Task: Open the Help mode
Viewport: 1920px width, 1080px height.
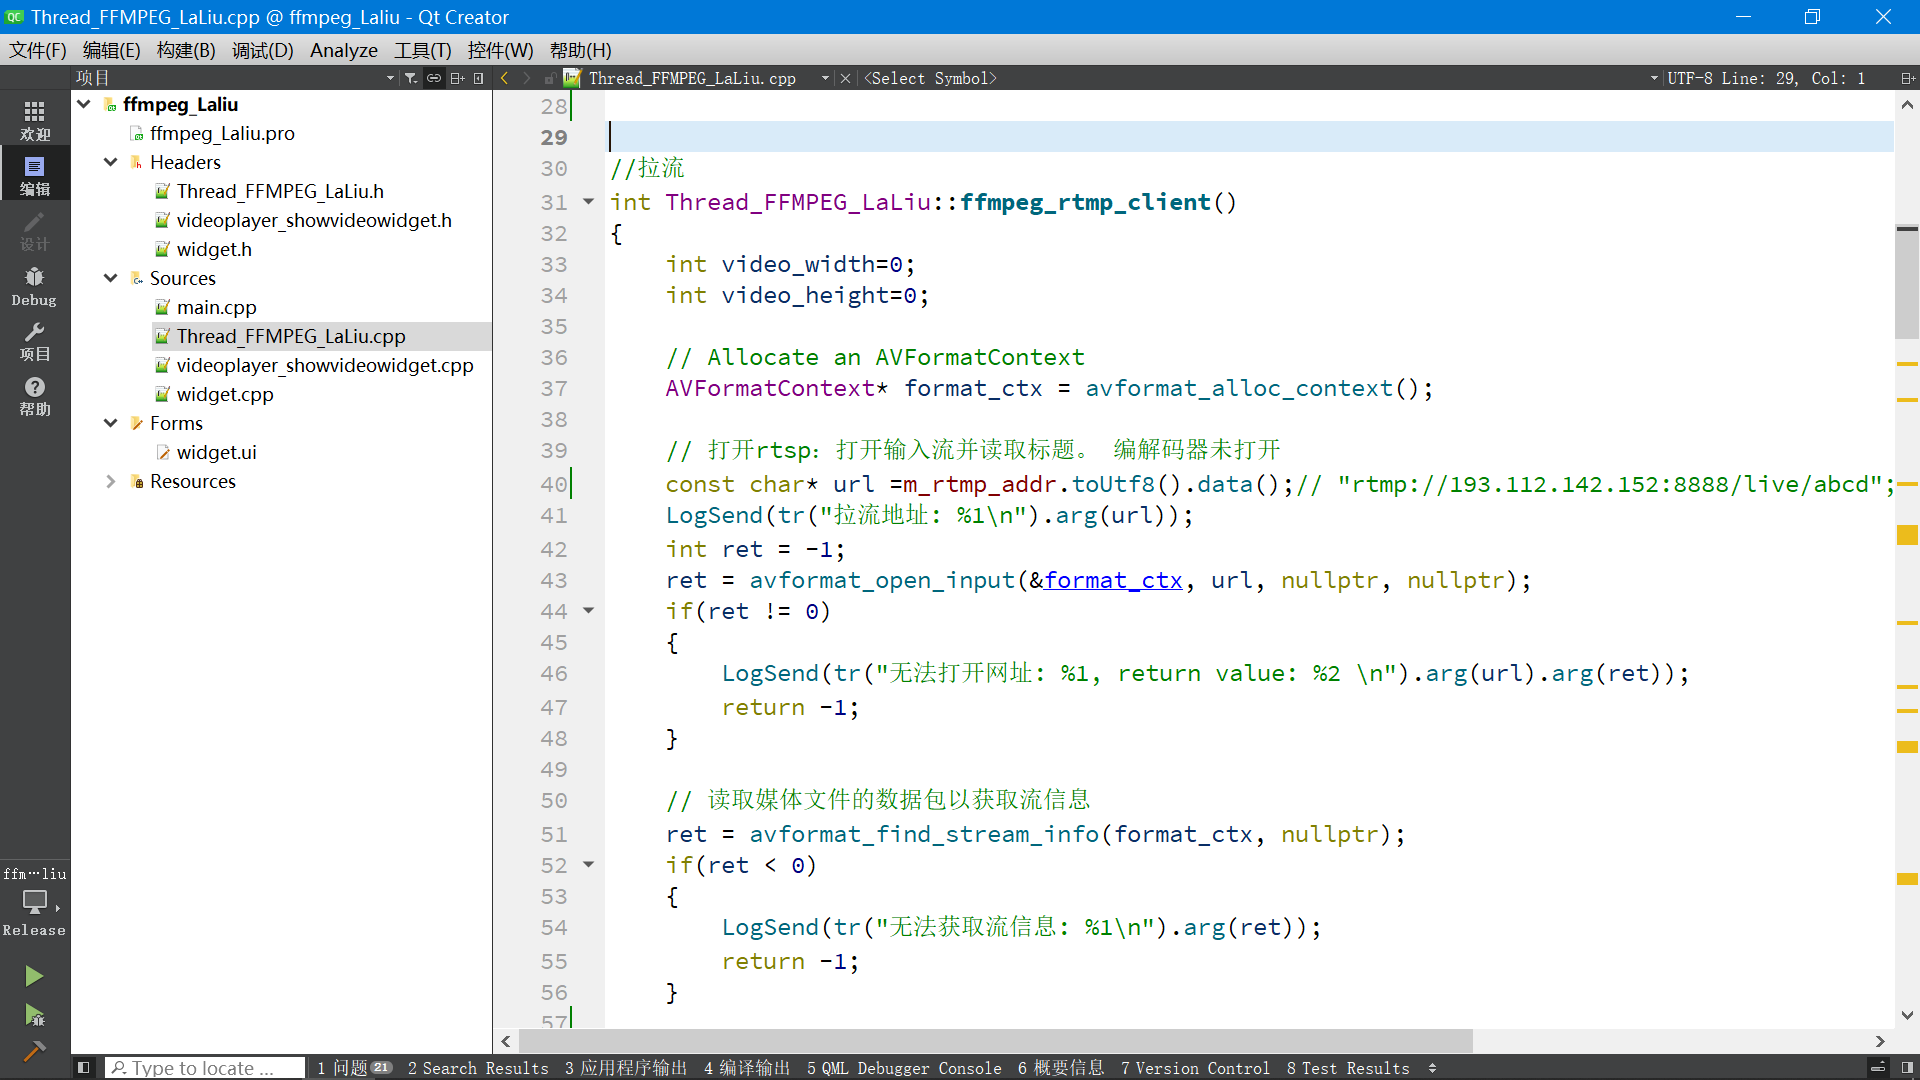Action: 34,395
